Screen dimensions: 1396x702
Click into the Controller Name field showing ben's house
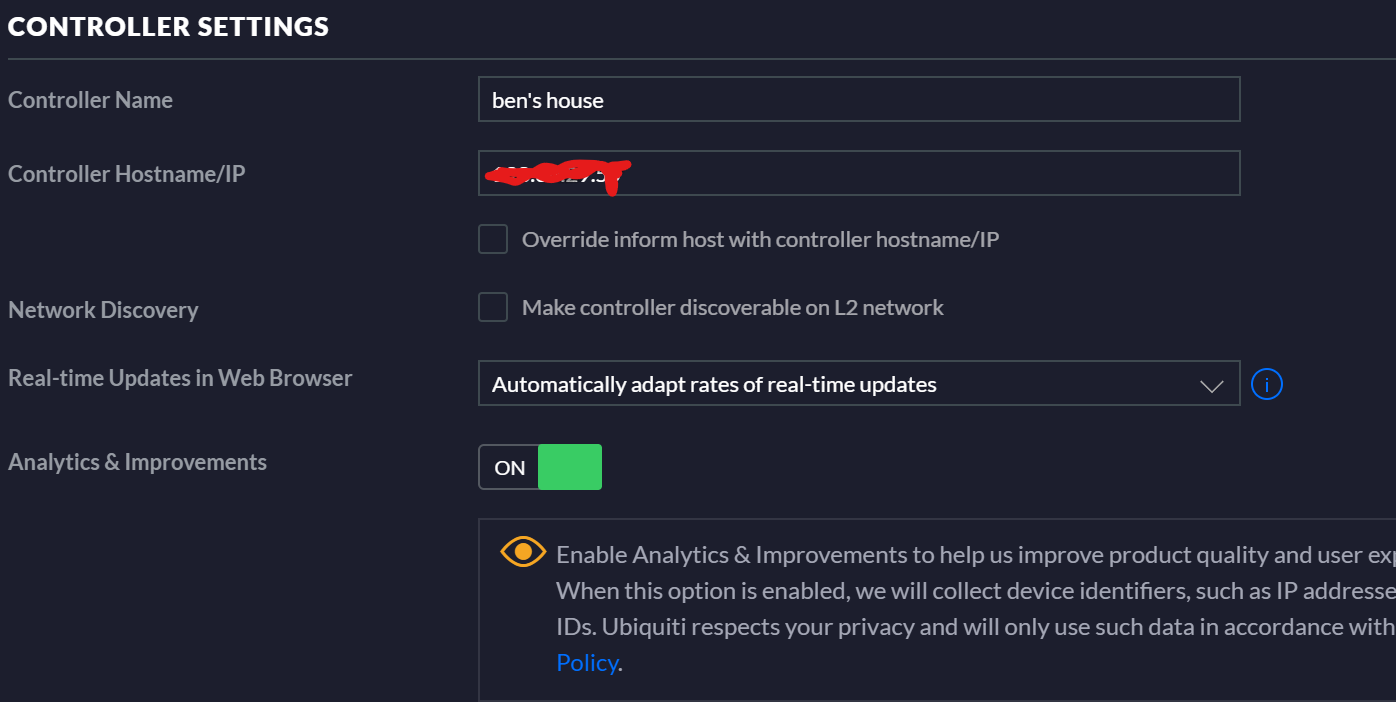[x=859, y=100]
